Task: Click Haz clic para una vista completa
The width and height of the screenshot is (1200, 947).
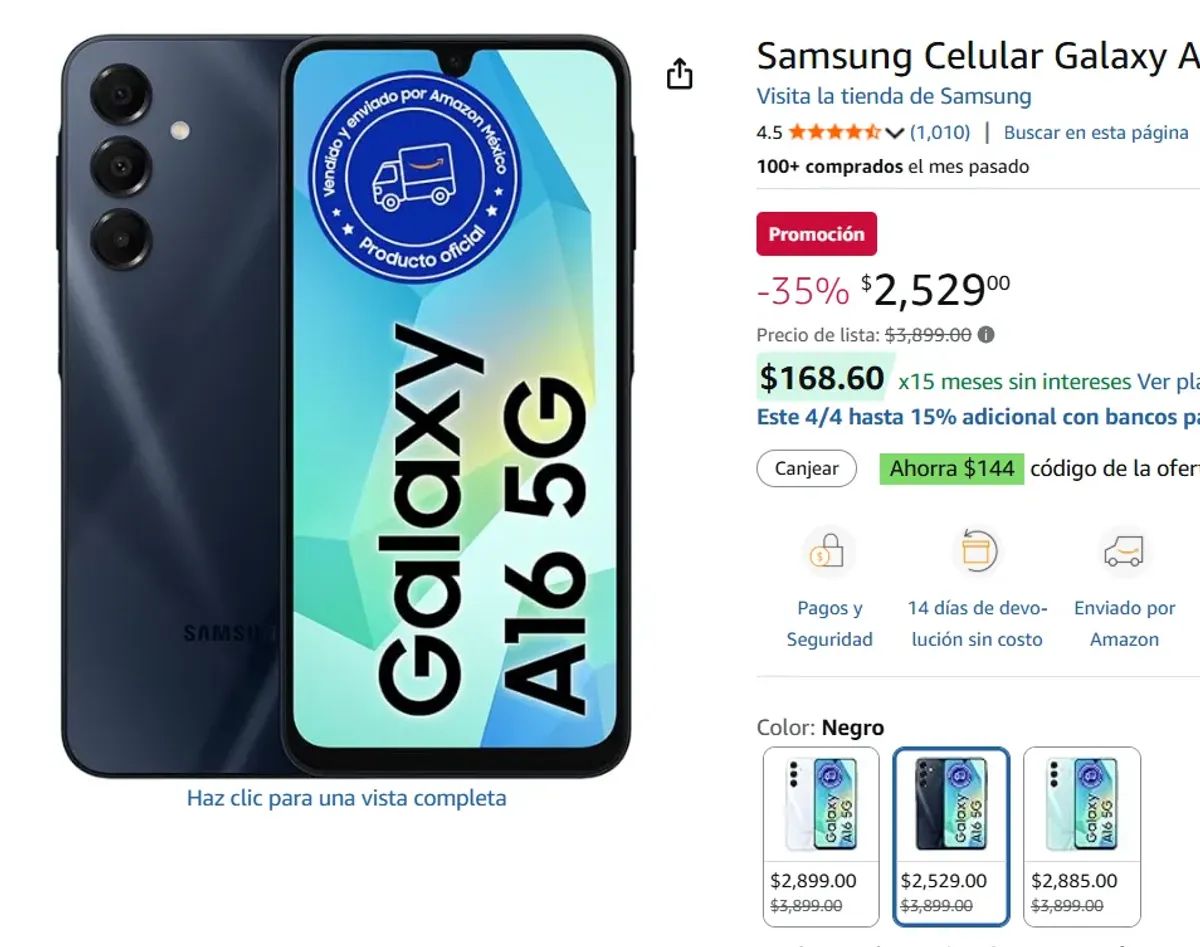Action: (346, 798)
